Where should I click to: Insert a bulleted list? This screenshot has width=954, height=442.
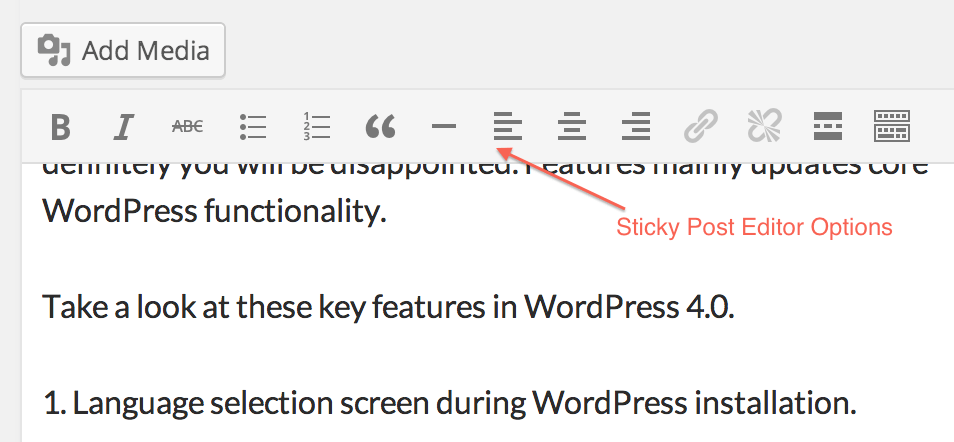point(252,127)
